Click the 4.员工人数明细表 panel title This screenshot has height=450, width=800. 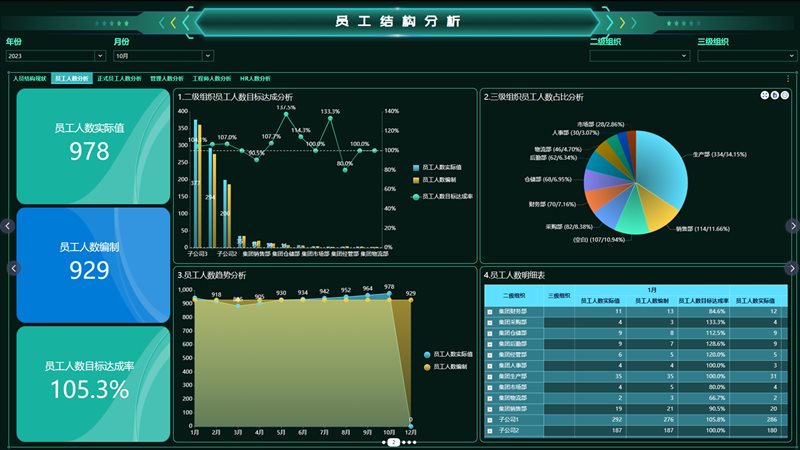(x=514, y=276)
